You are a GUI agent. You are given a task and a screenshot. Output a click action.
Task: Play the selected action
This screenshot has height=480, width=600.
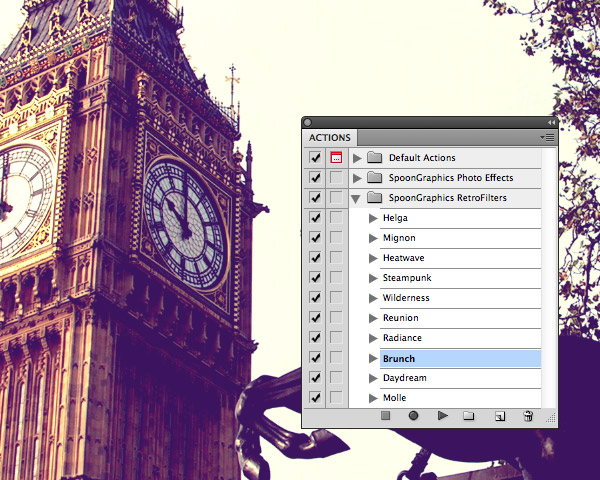[x=443, y=415]
